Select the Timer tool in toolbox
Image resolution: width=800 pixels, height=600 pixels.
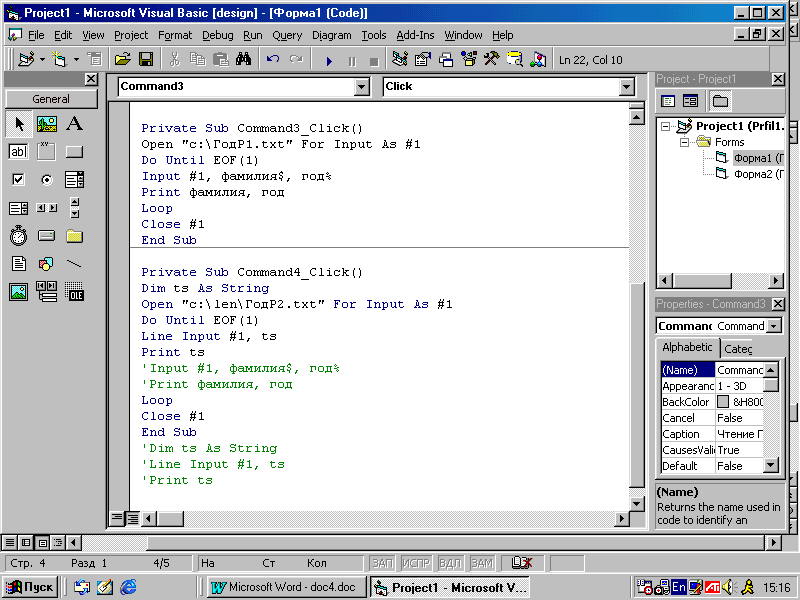(x=19, y=236)
